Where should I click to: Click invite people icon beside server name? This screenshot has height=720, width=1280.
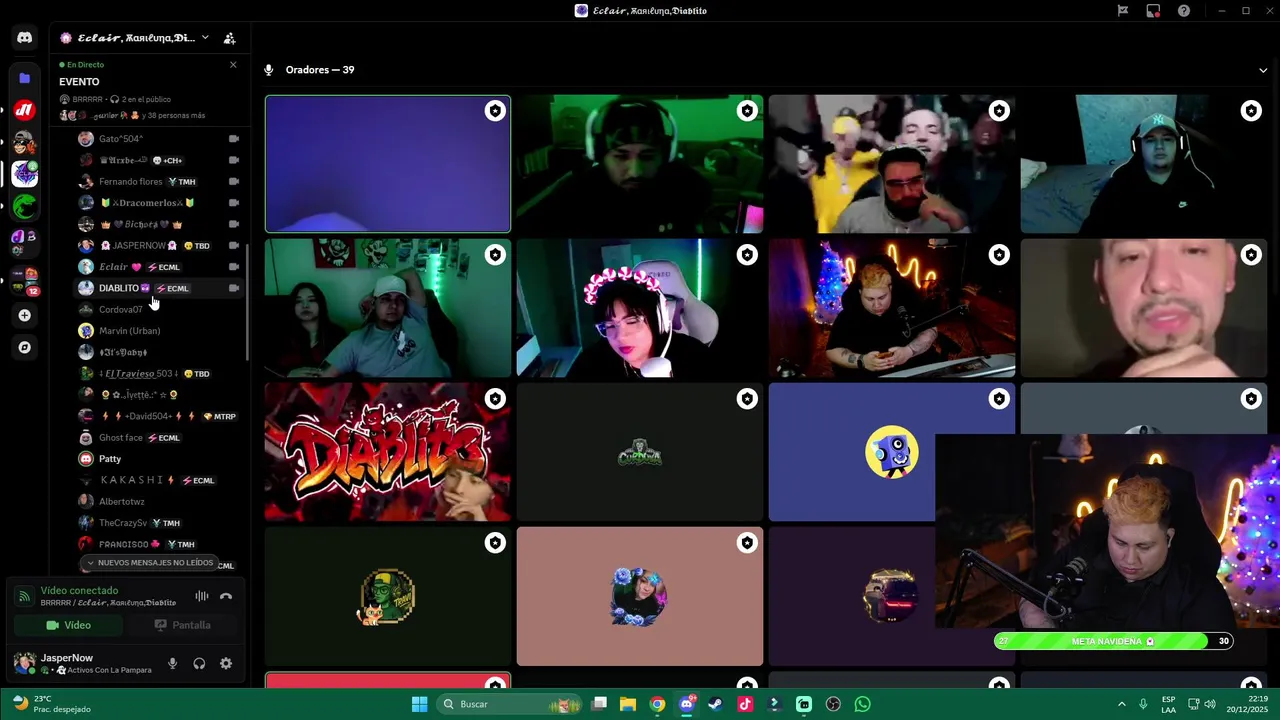click(x=229, y=38)
